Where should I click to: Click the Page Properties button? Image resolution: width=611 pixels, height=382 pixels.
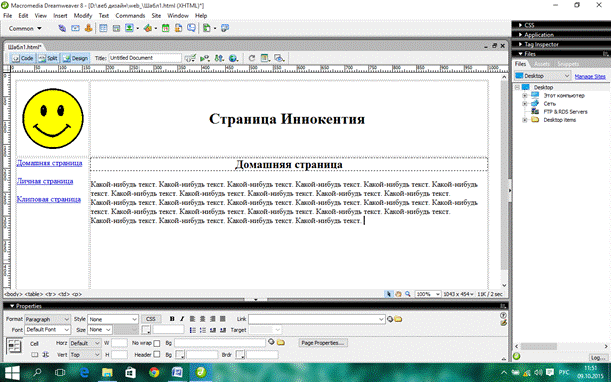323,343
